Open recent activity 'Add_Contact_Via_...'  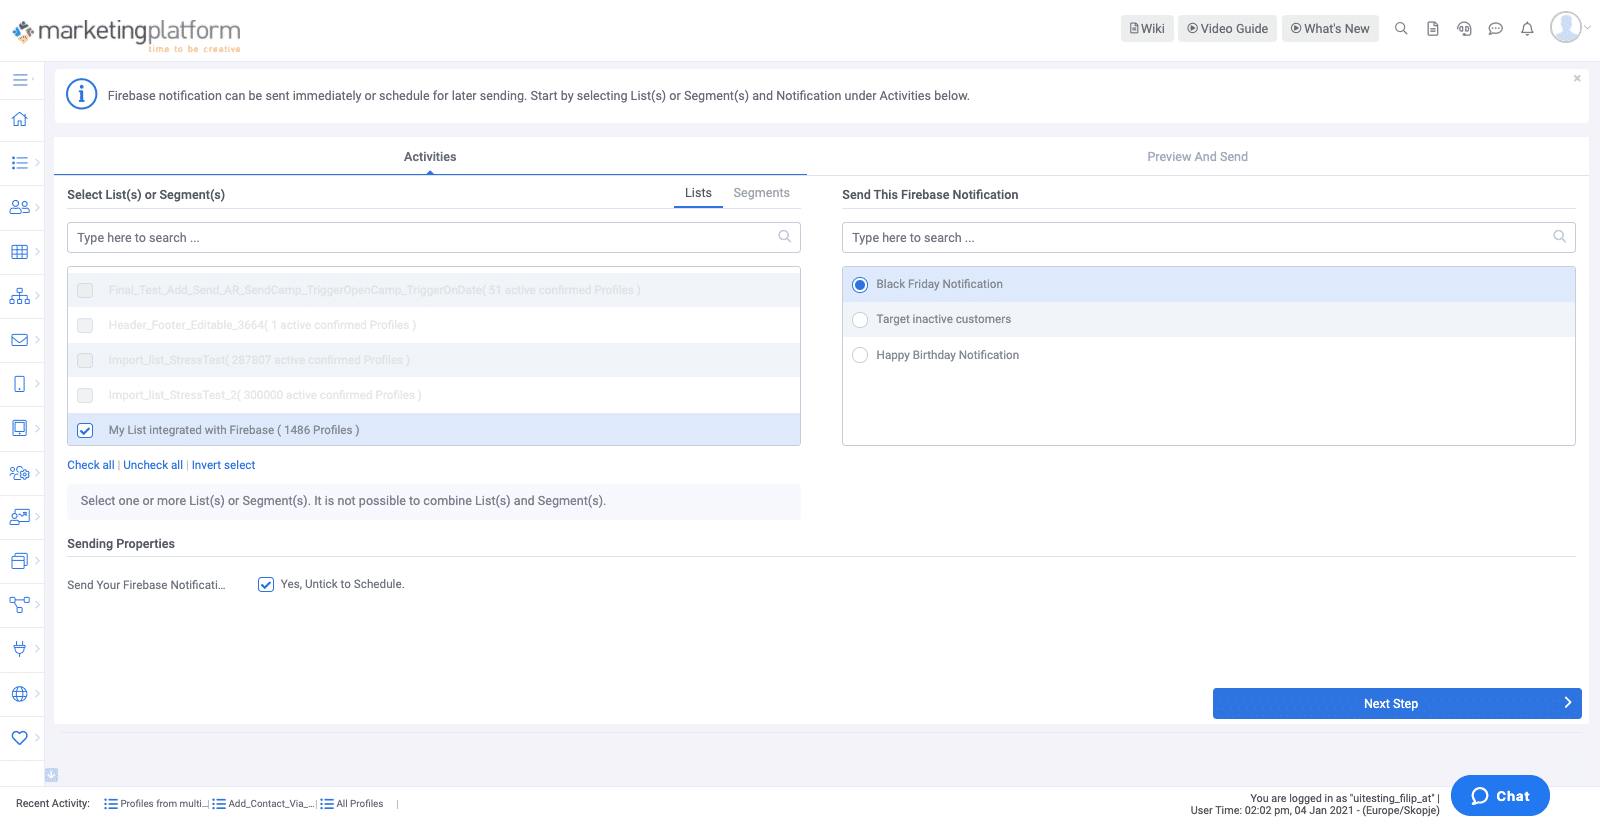click(x=264, y=804)
